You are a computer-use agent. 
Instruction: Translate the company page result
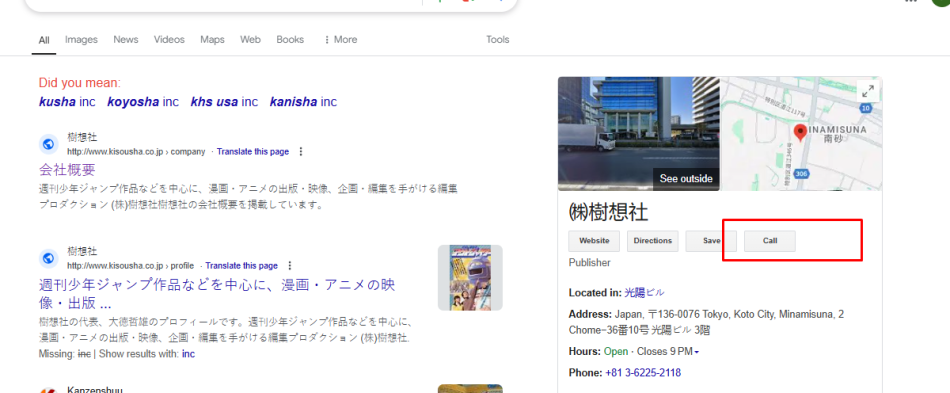[x=253, y=151]
